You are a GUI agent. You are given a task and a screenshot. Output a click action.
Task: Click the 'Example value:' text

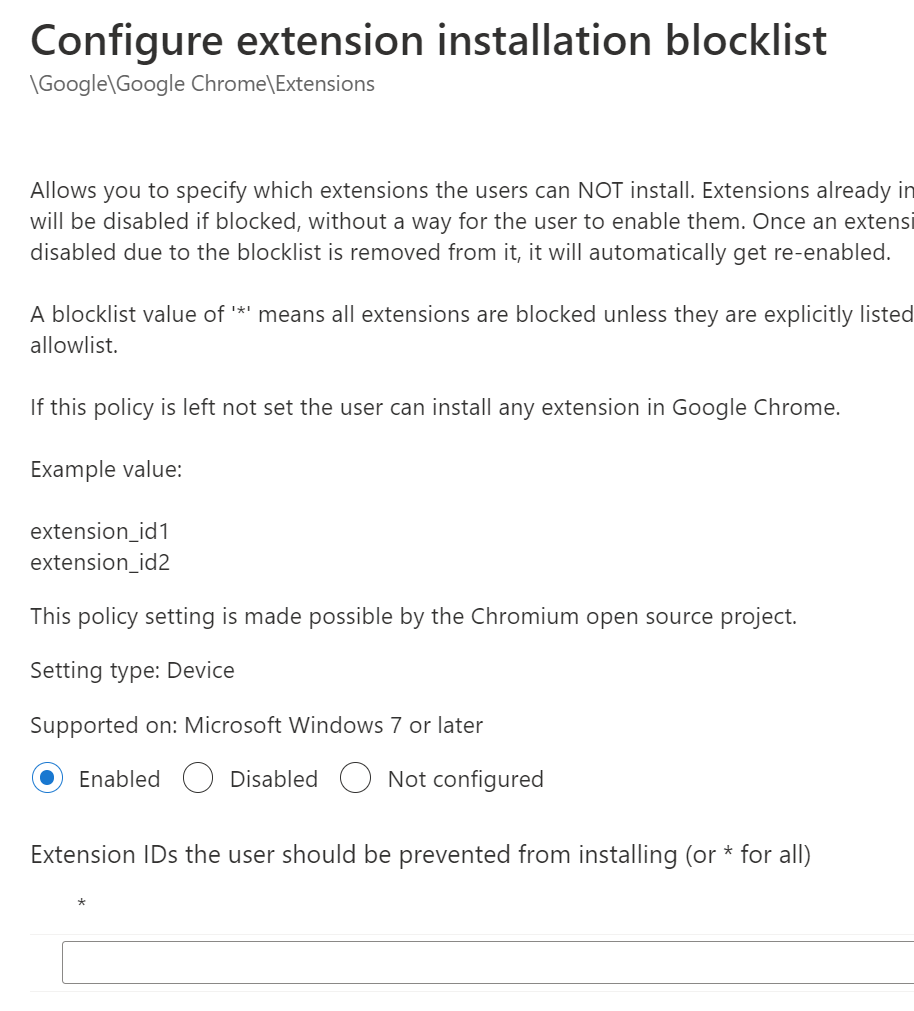[106, 469]
